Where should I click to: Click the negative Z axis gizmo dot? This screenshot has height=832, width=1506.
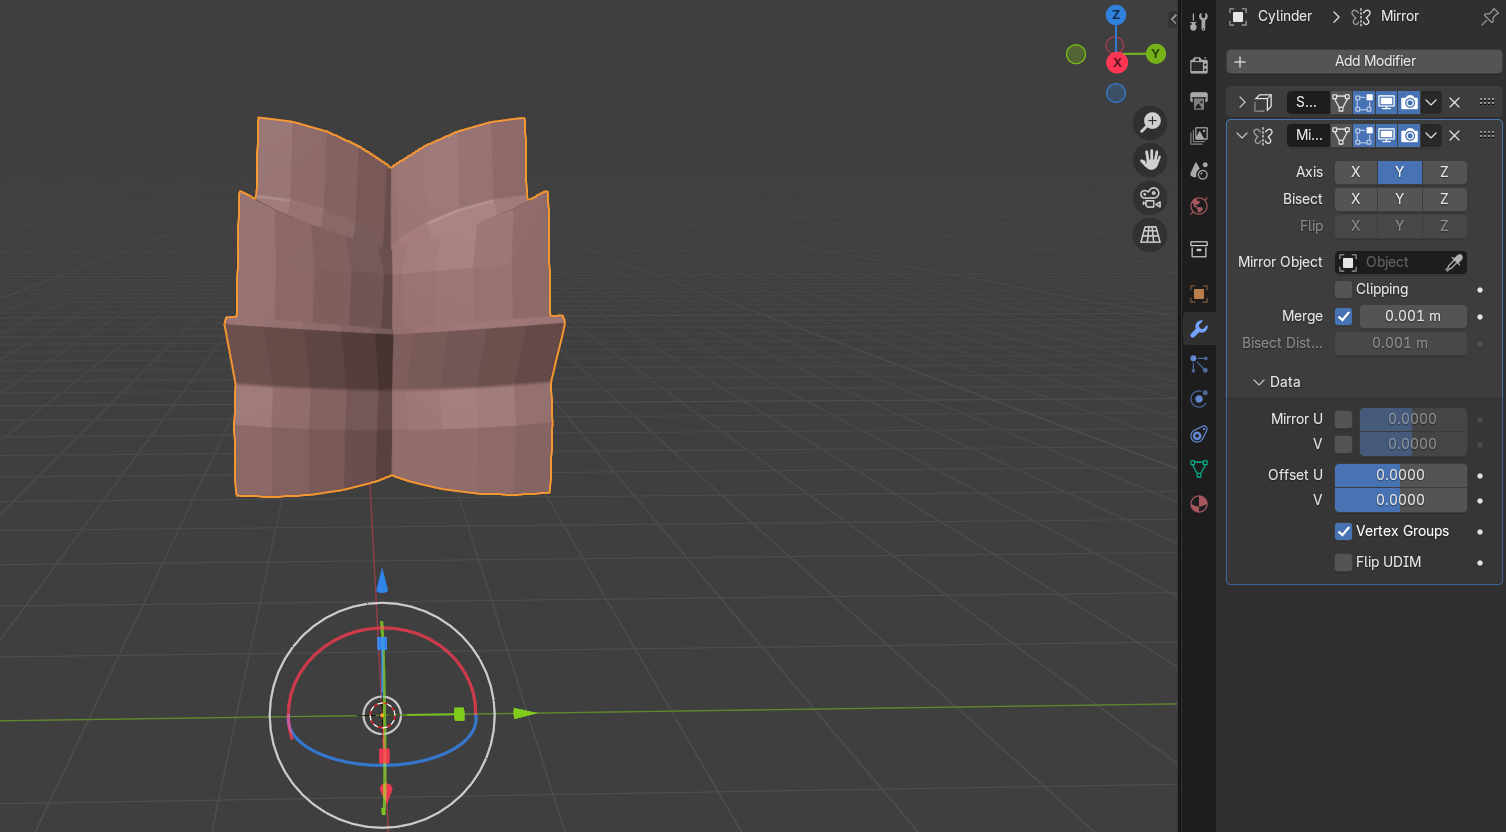point(1116,93)
